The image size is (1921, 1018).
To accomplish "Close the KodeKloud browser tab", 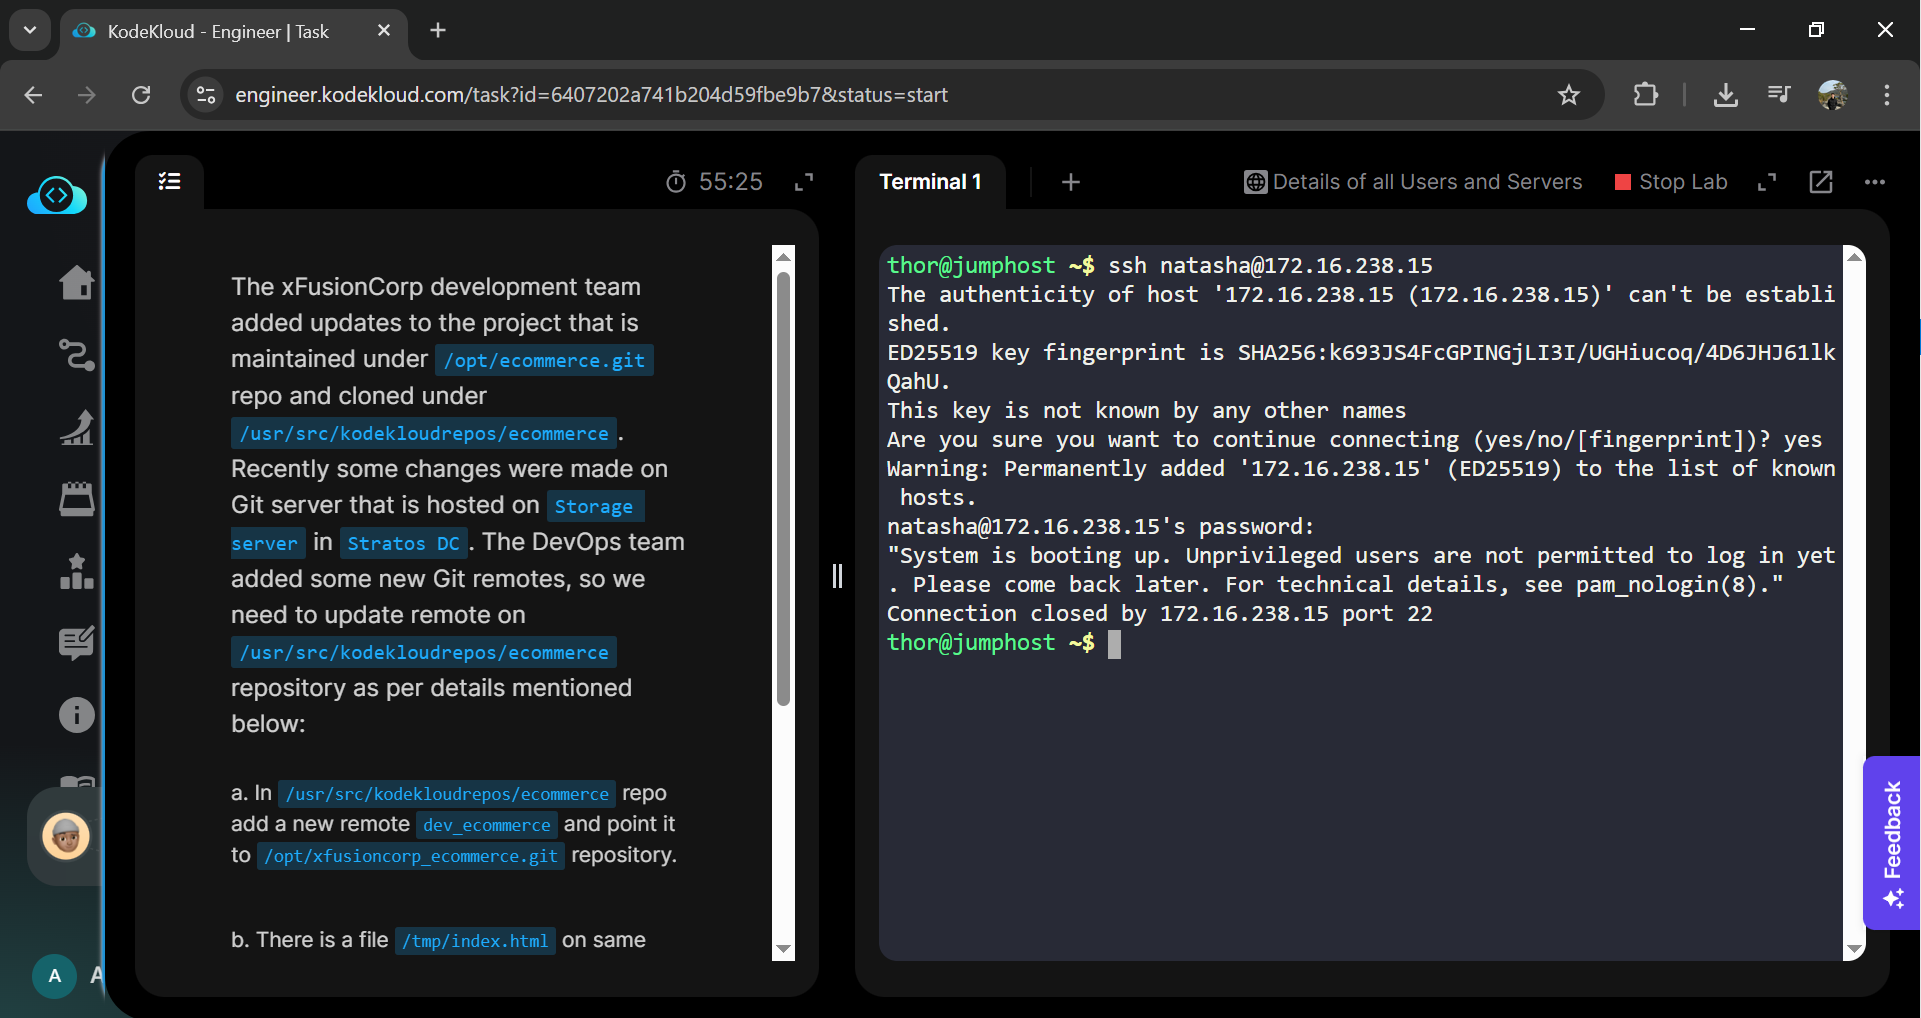I will point(384,31).
